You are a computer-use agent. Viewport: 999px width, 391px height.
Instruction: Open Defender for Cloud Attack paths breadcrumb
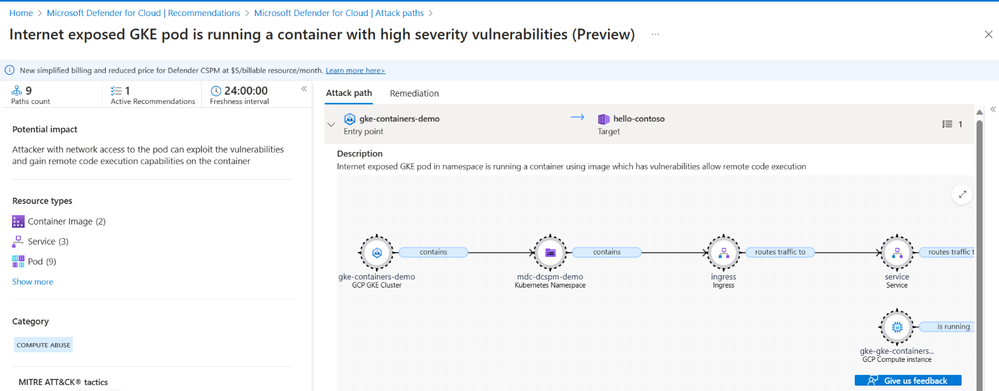340,13
